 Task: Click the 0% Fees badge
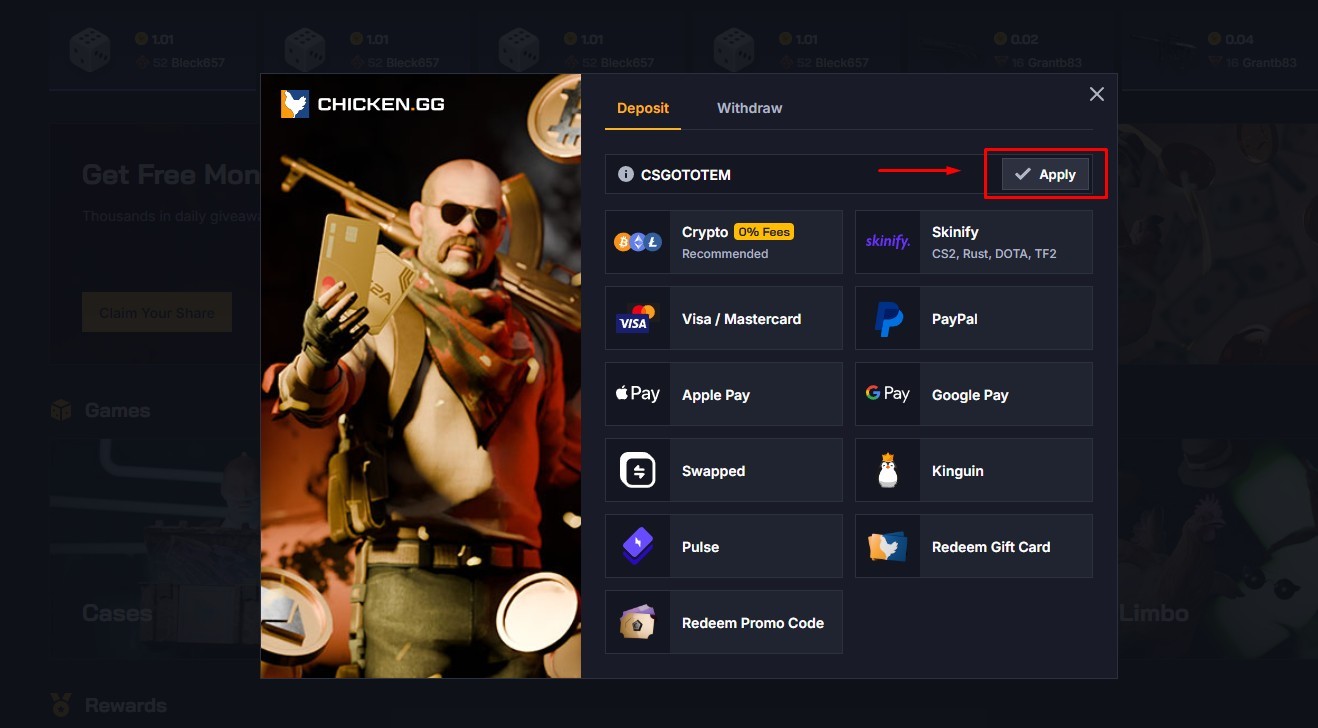pos(764,232)
